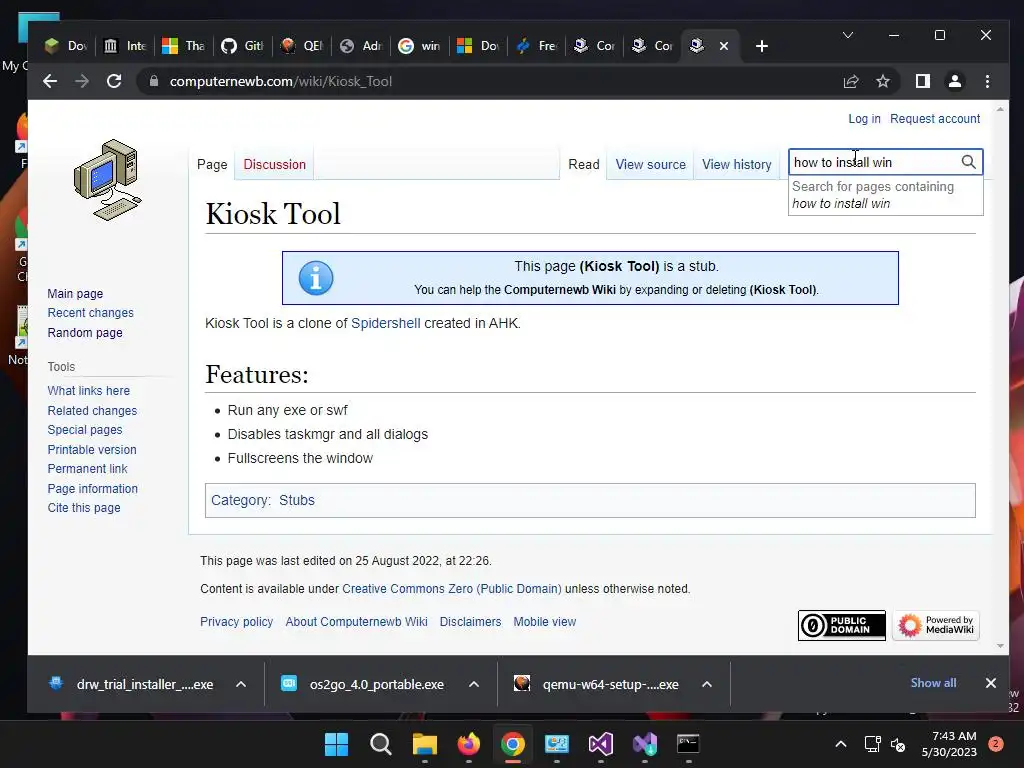Open a Random page

pos(85,332)
